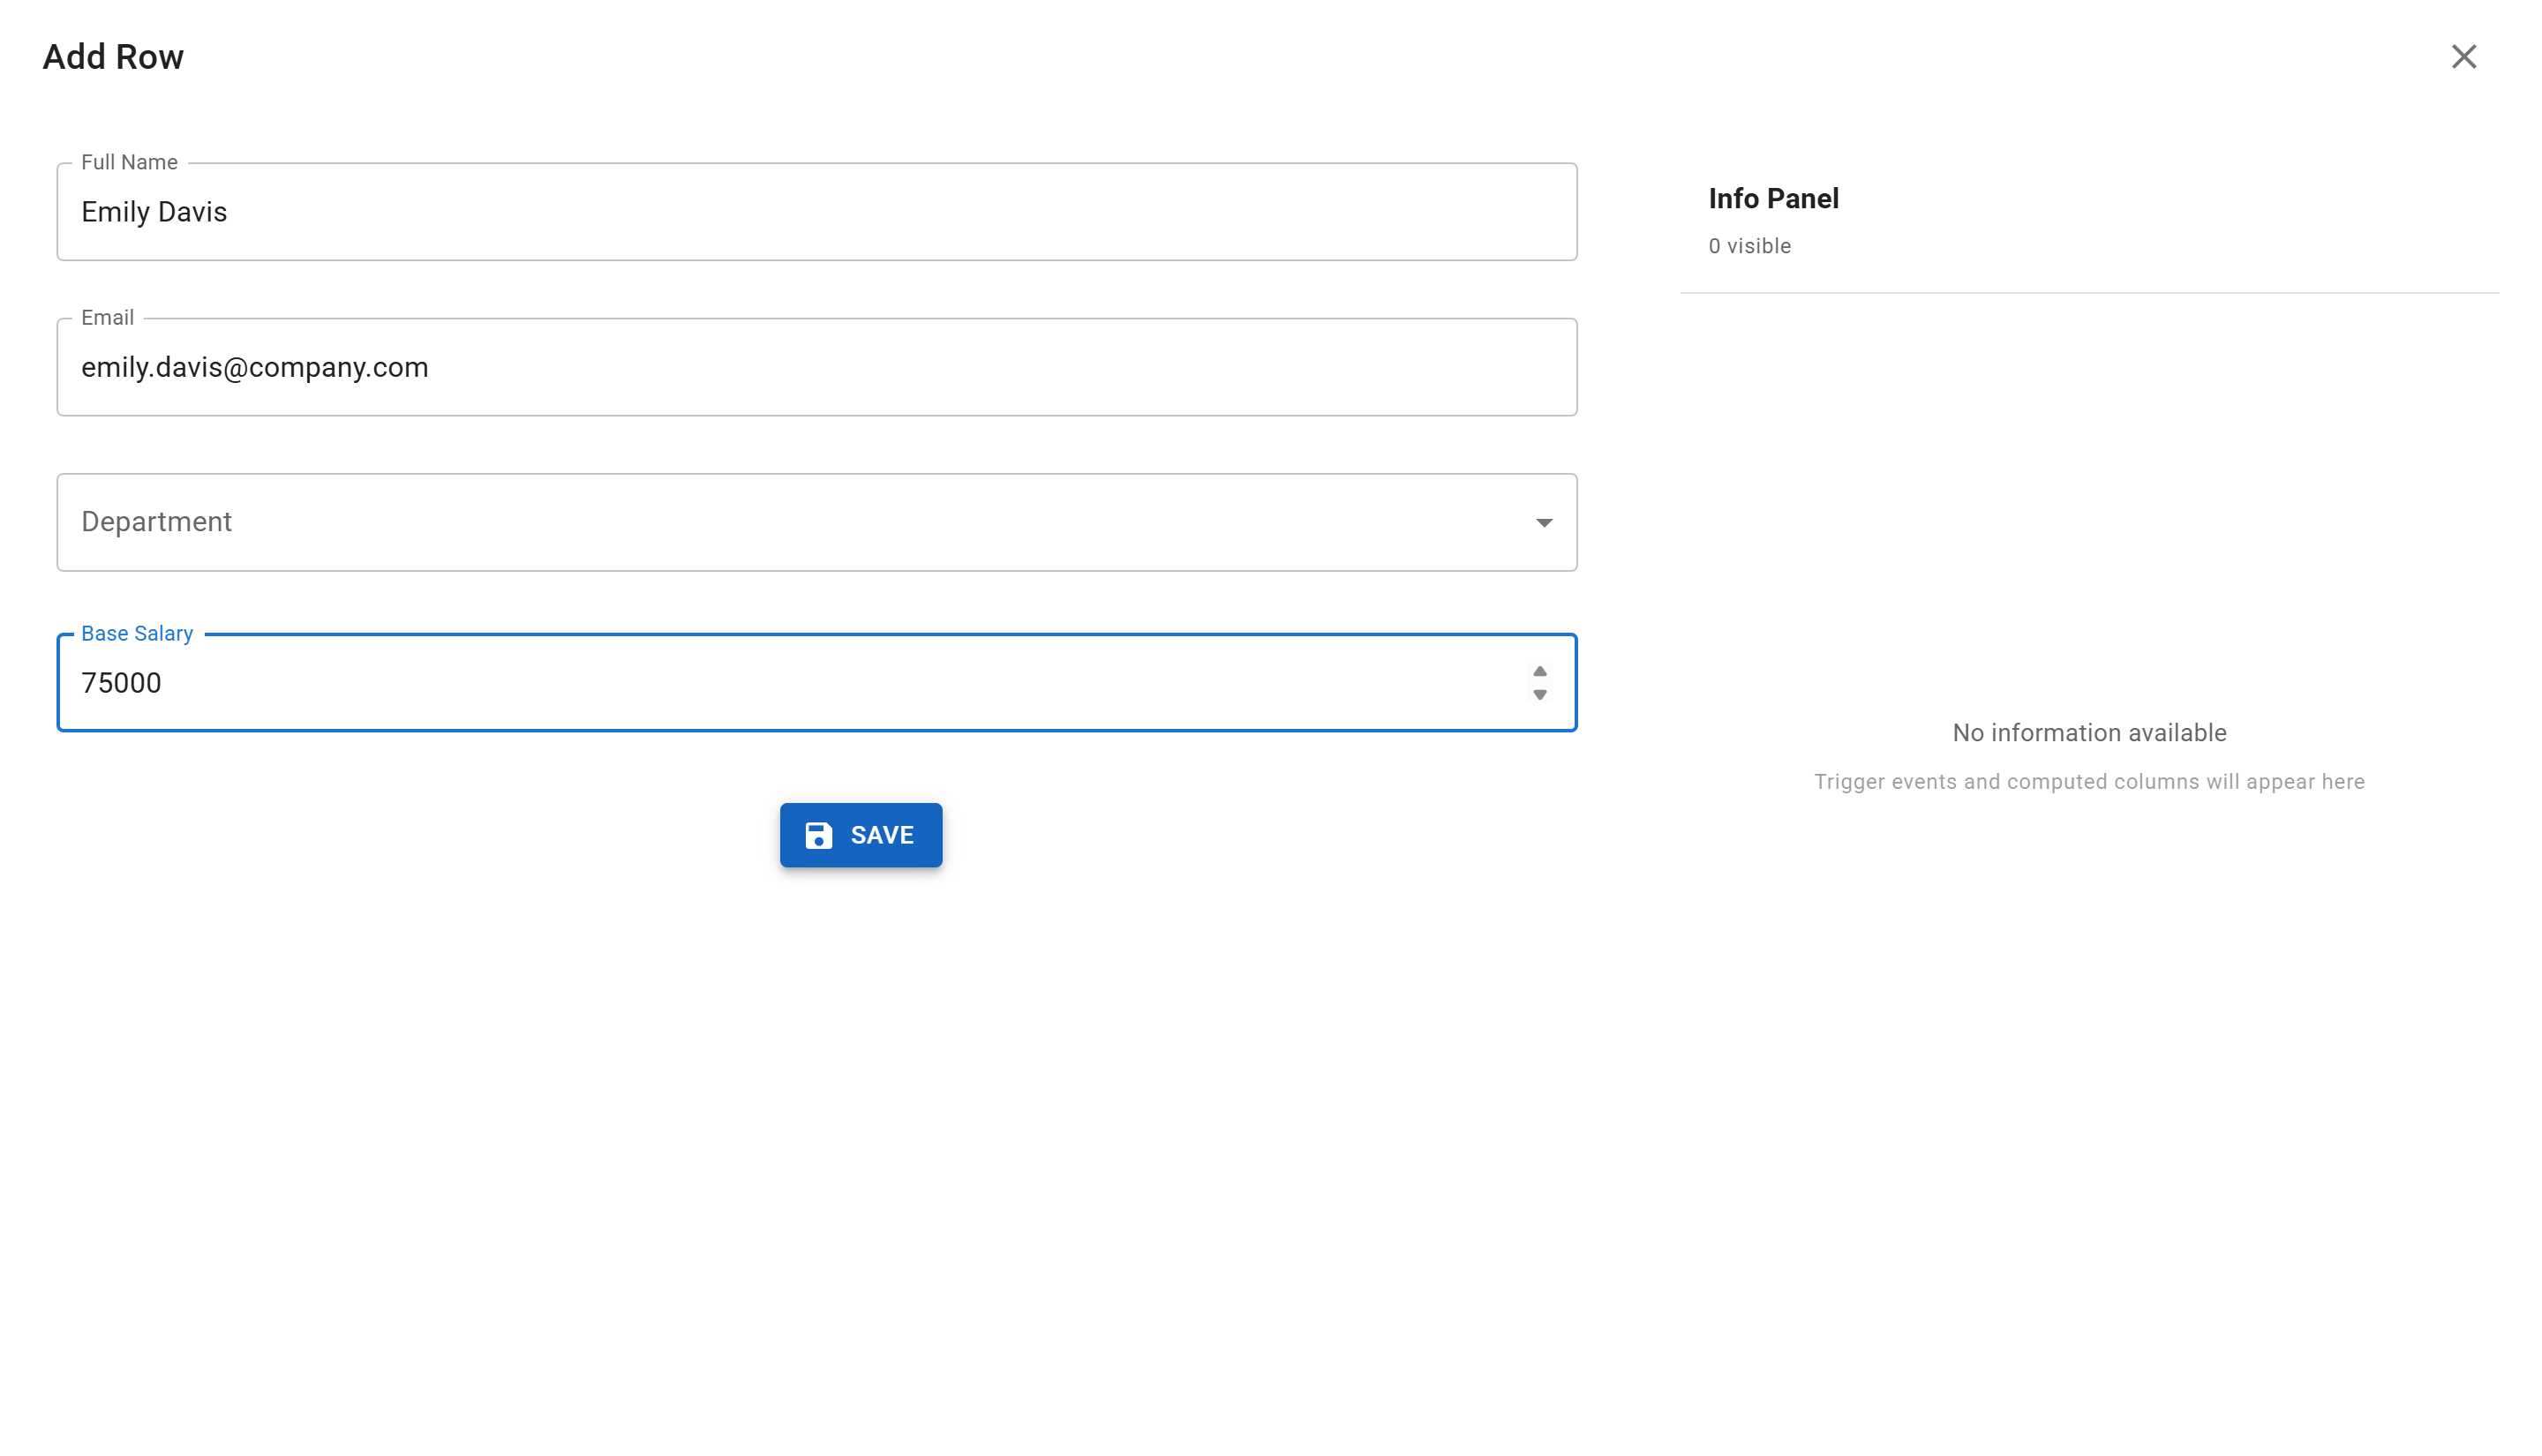Click the X icon at top right
Viewport: 2542px width, 1456px height.
pyautogui.click(x=2464, y=57)
